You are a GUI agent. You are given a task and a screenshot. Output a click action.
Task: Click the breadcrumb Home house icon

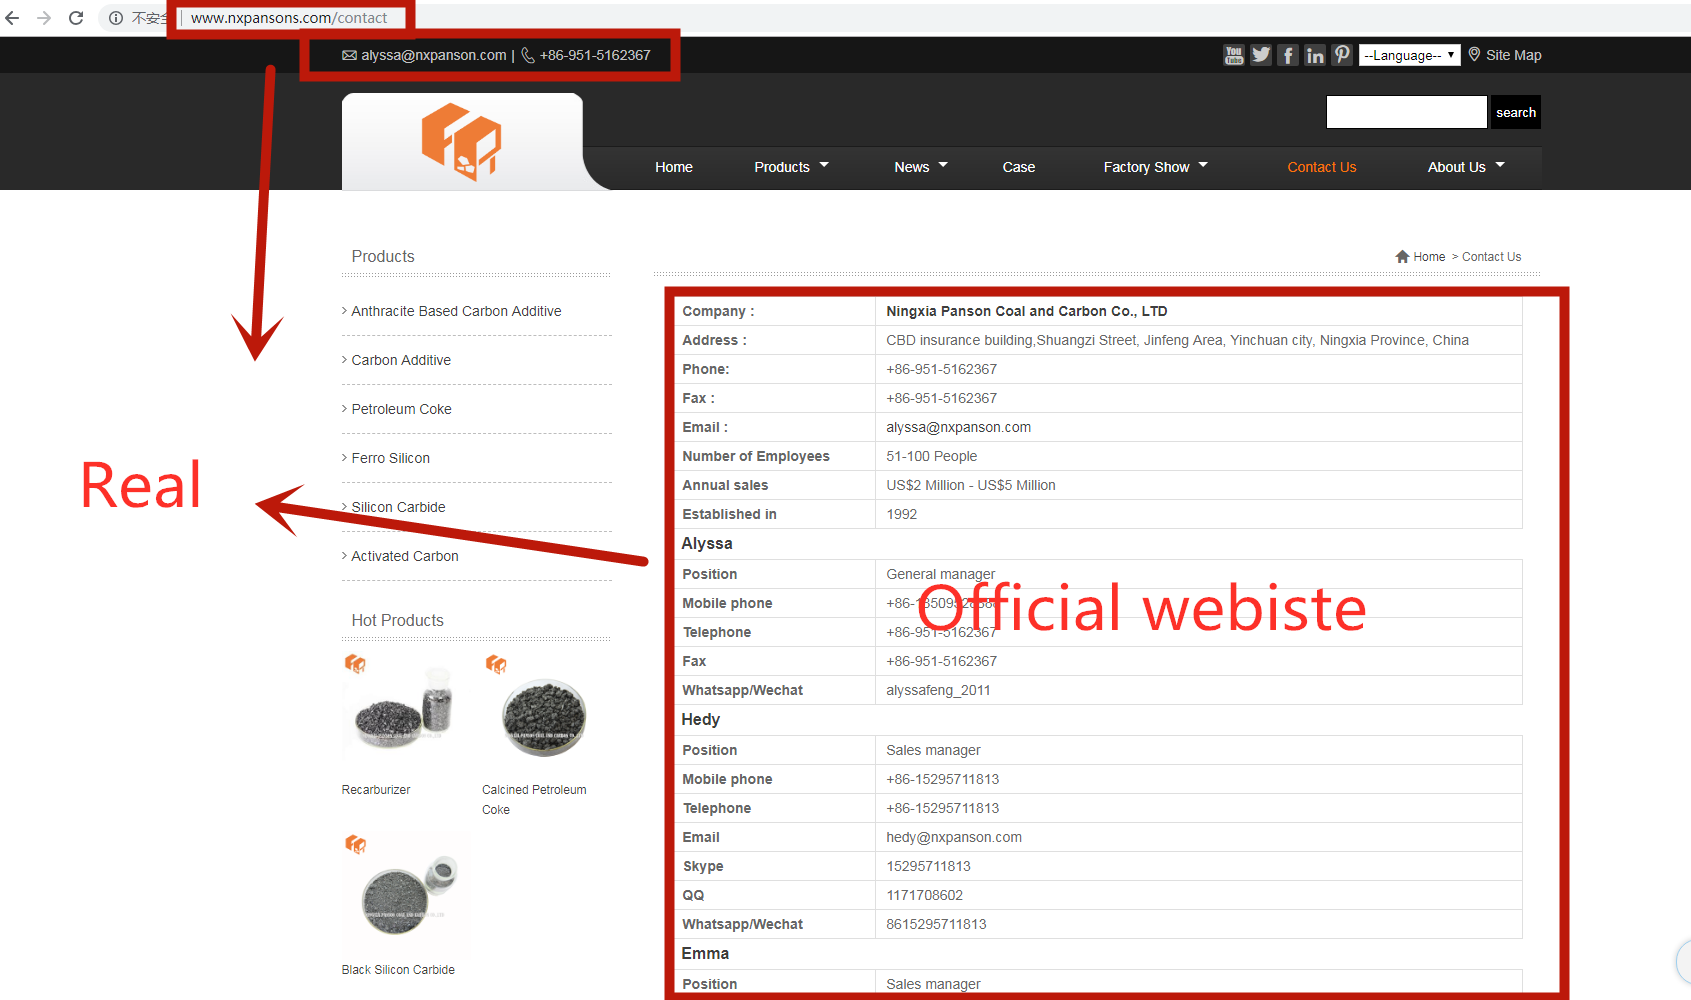[1402, 257]
